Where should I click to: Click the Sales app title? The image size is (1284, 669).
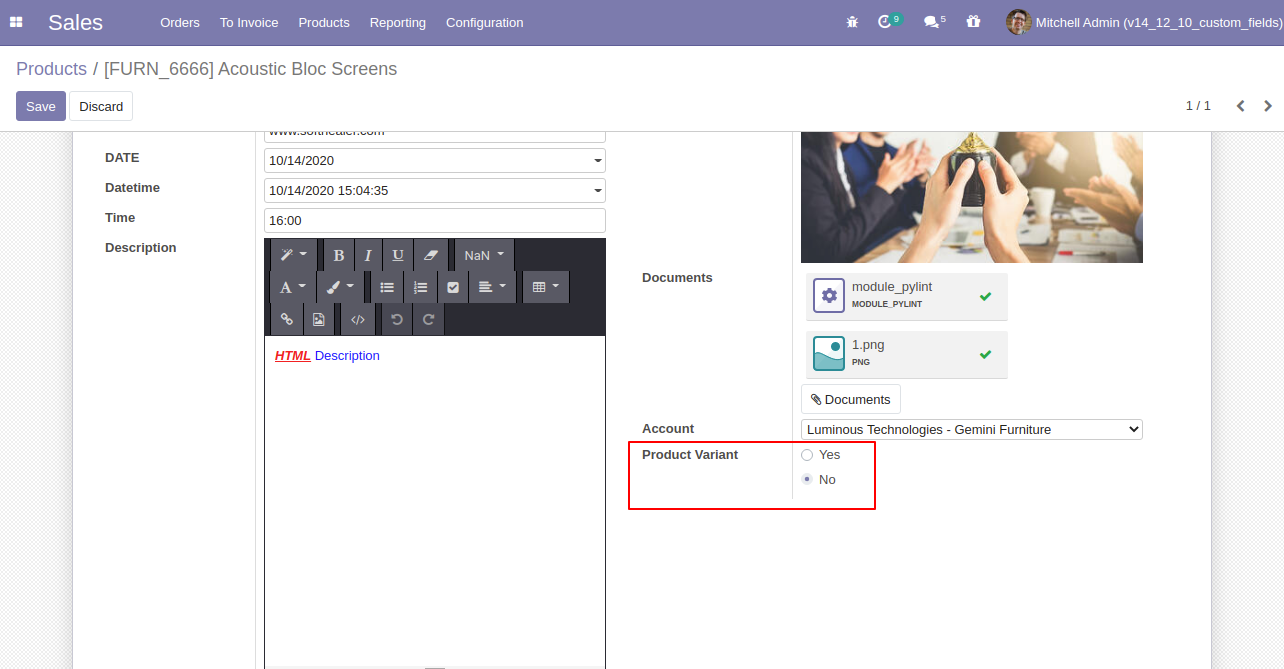point(75,22)
